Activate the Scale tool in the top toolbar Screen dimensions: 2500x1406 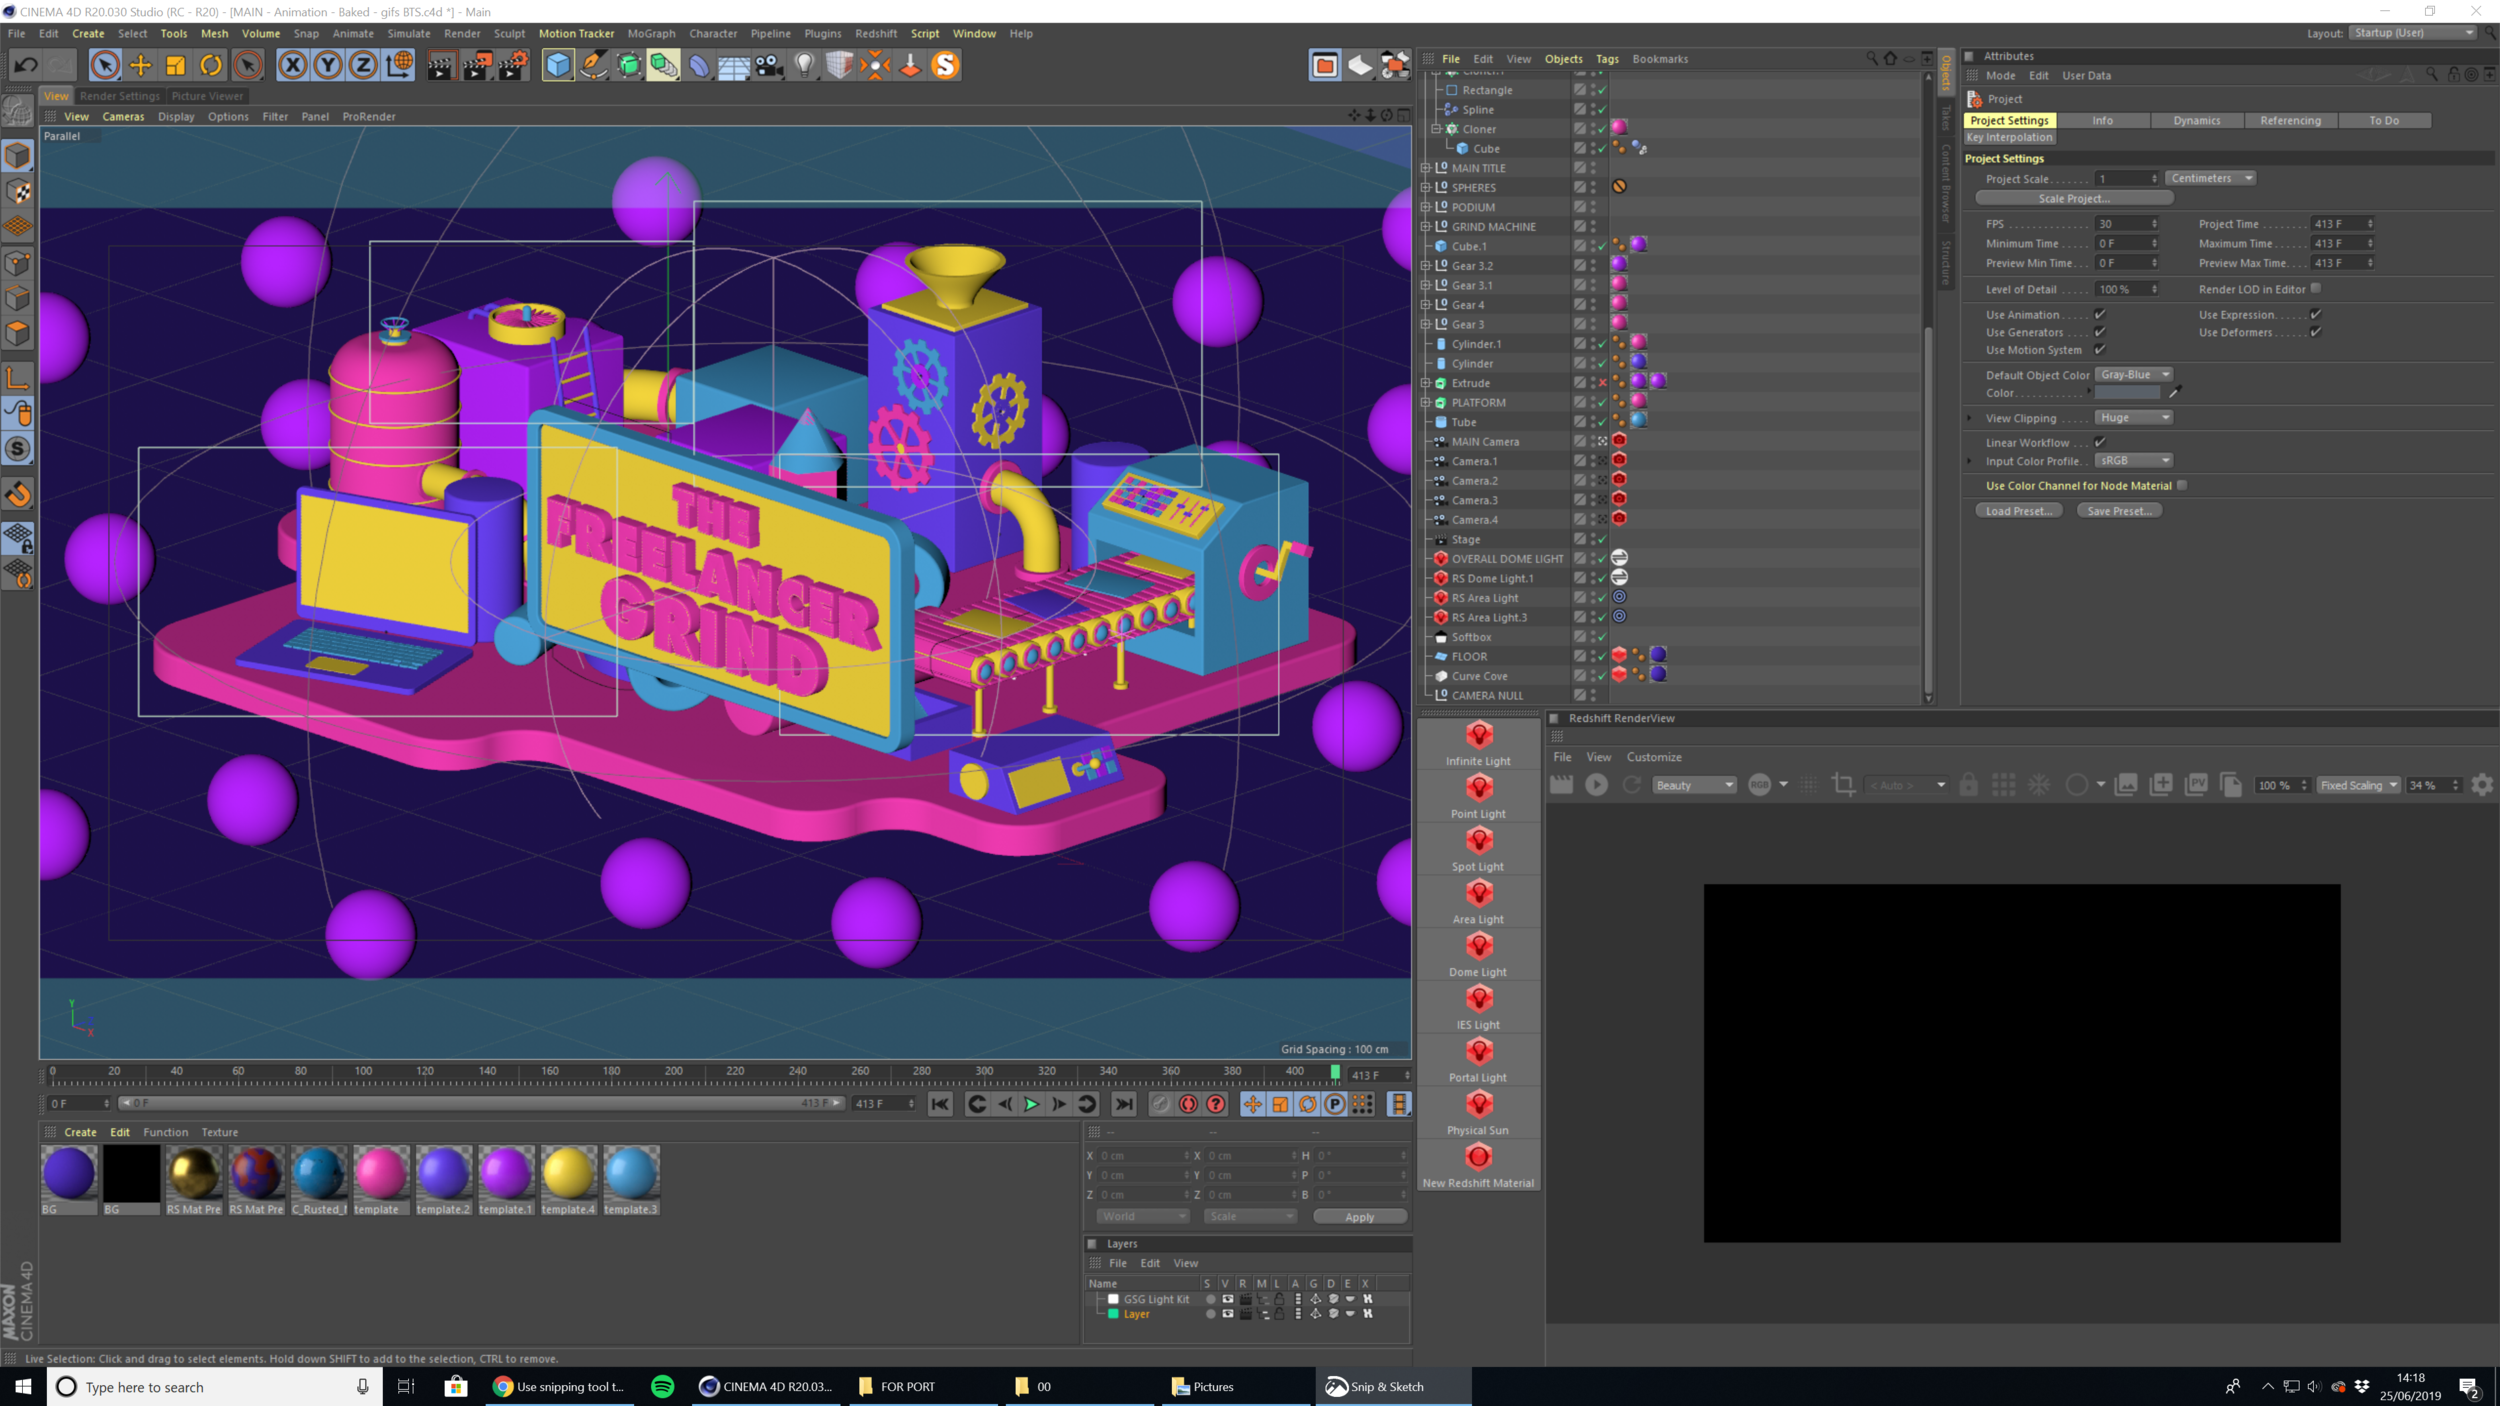[x=175, y=66]
